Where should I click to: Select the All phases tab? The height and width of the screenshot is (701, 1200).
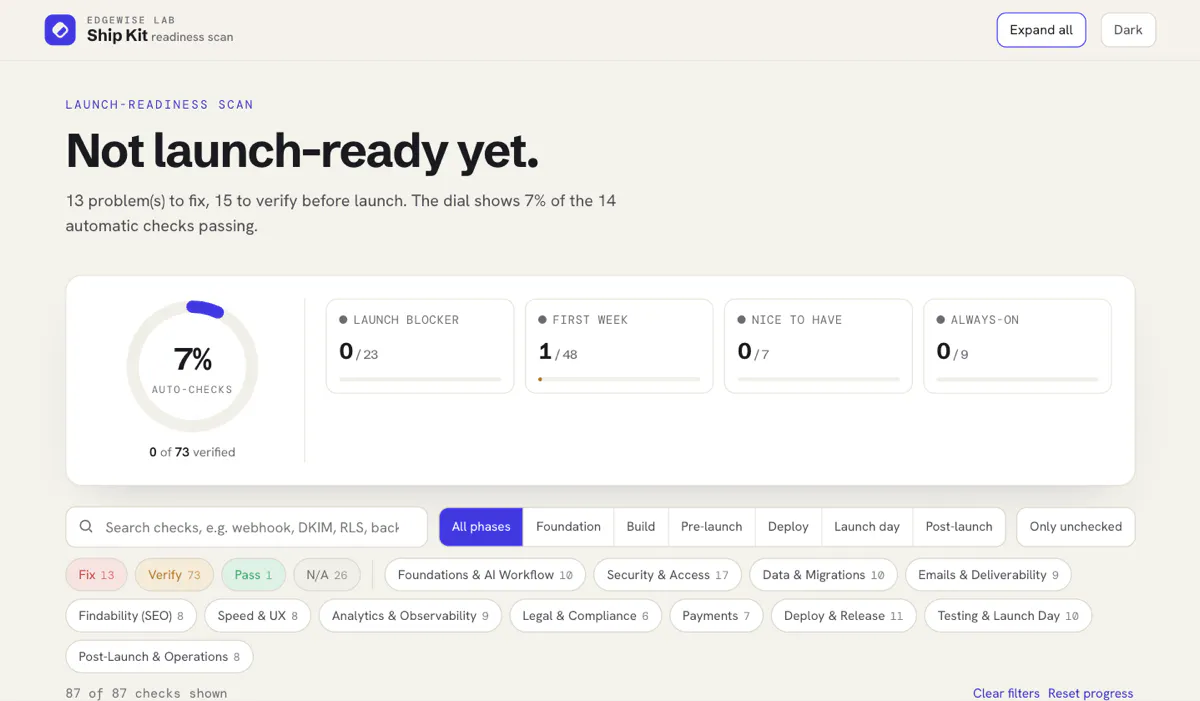[x=481, y=527]
